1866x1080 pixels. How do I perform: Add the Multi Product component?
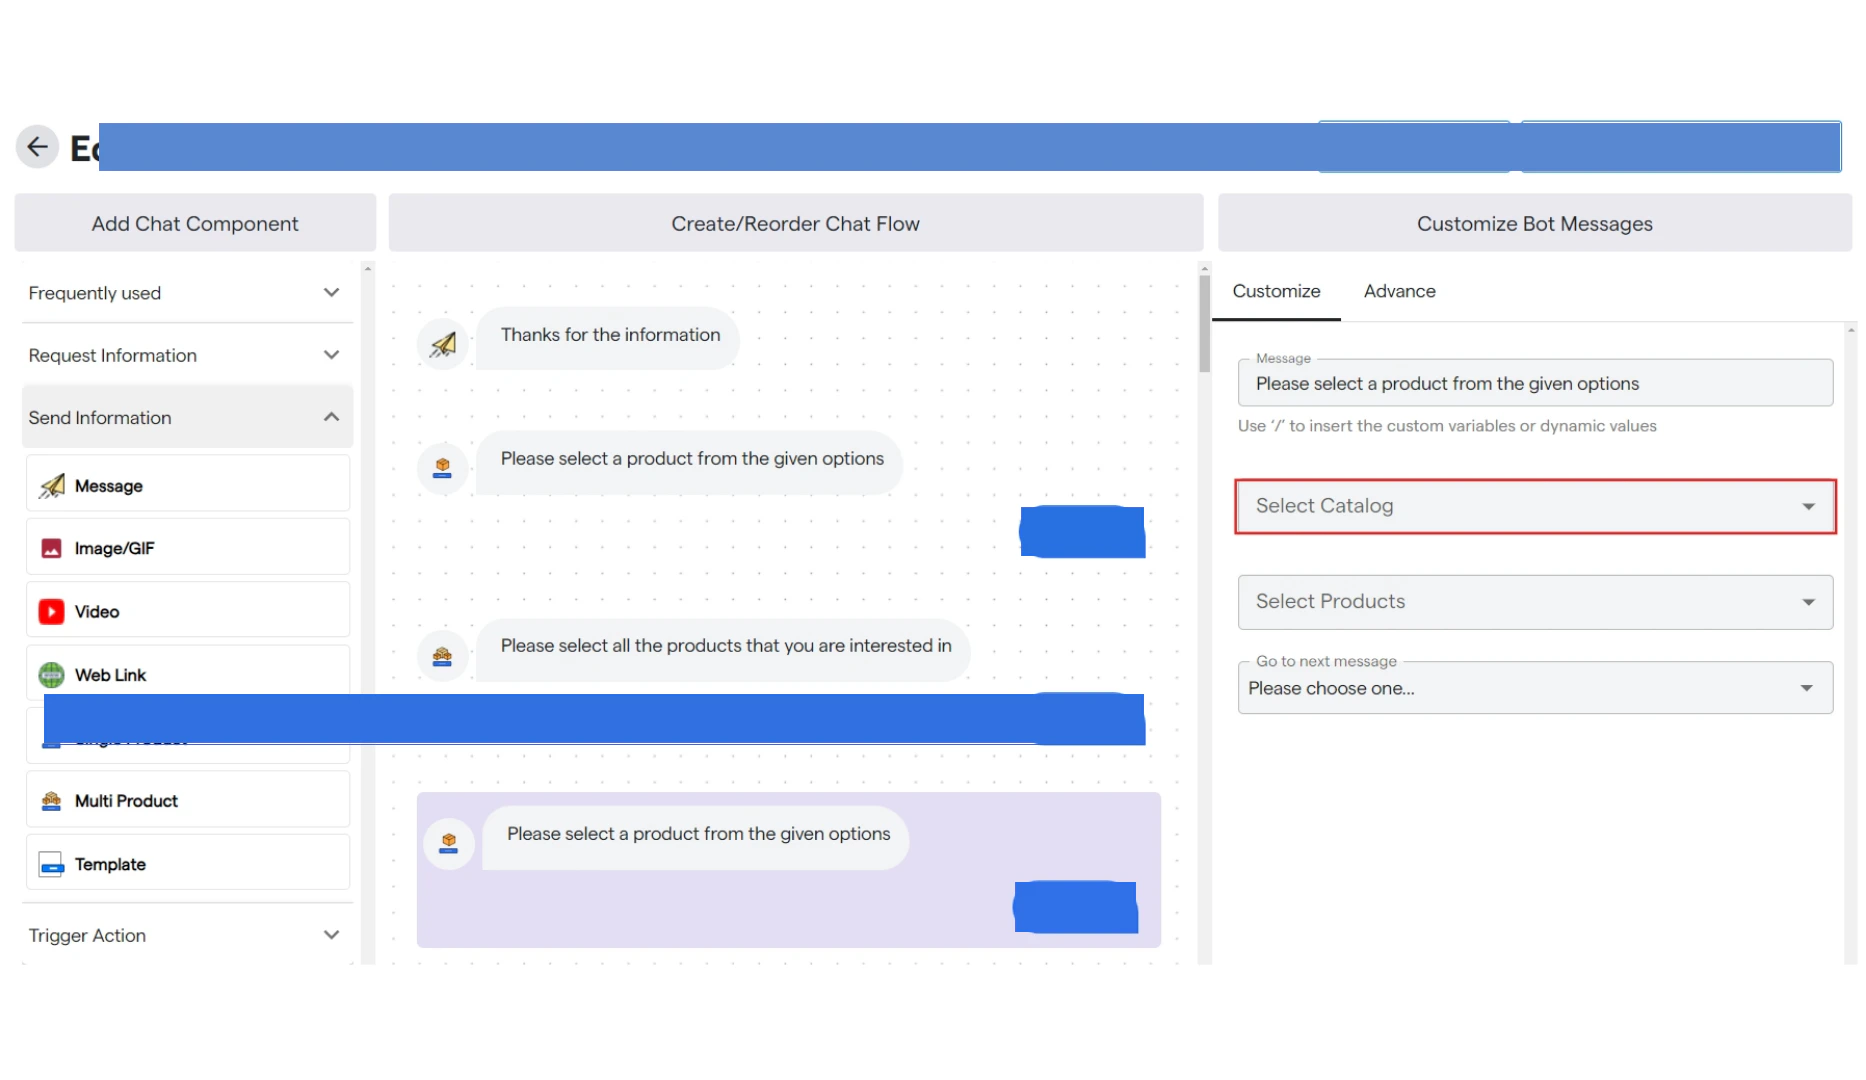pyautogui.click(x=188, y=801)
